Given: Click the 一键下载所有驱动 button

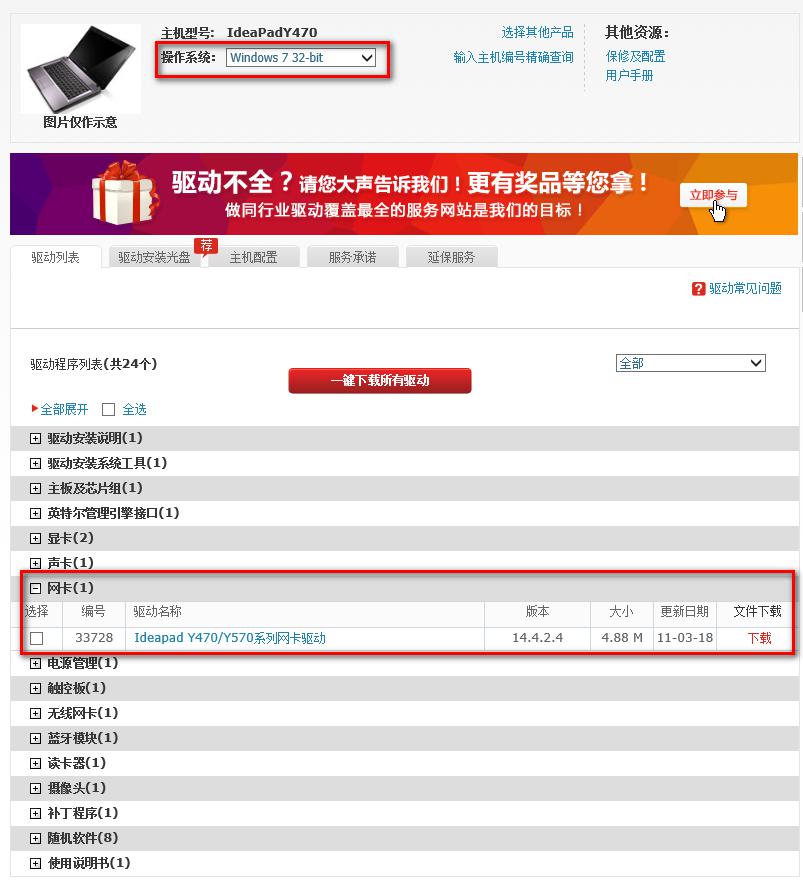Looking at the screenshot, I should pos(380,381).
